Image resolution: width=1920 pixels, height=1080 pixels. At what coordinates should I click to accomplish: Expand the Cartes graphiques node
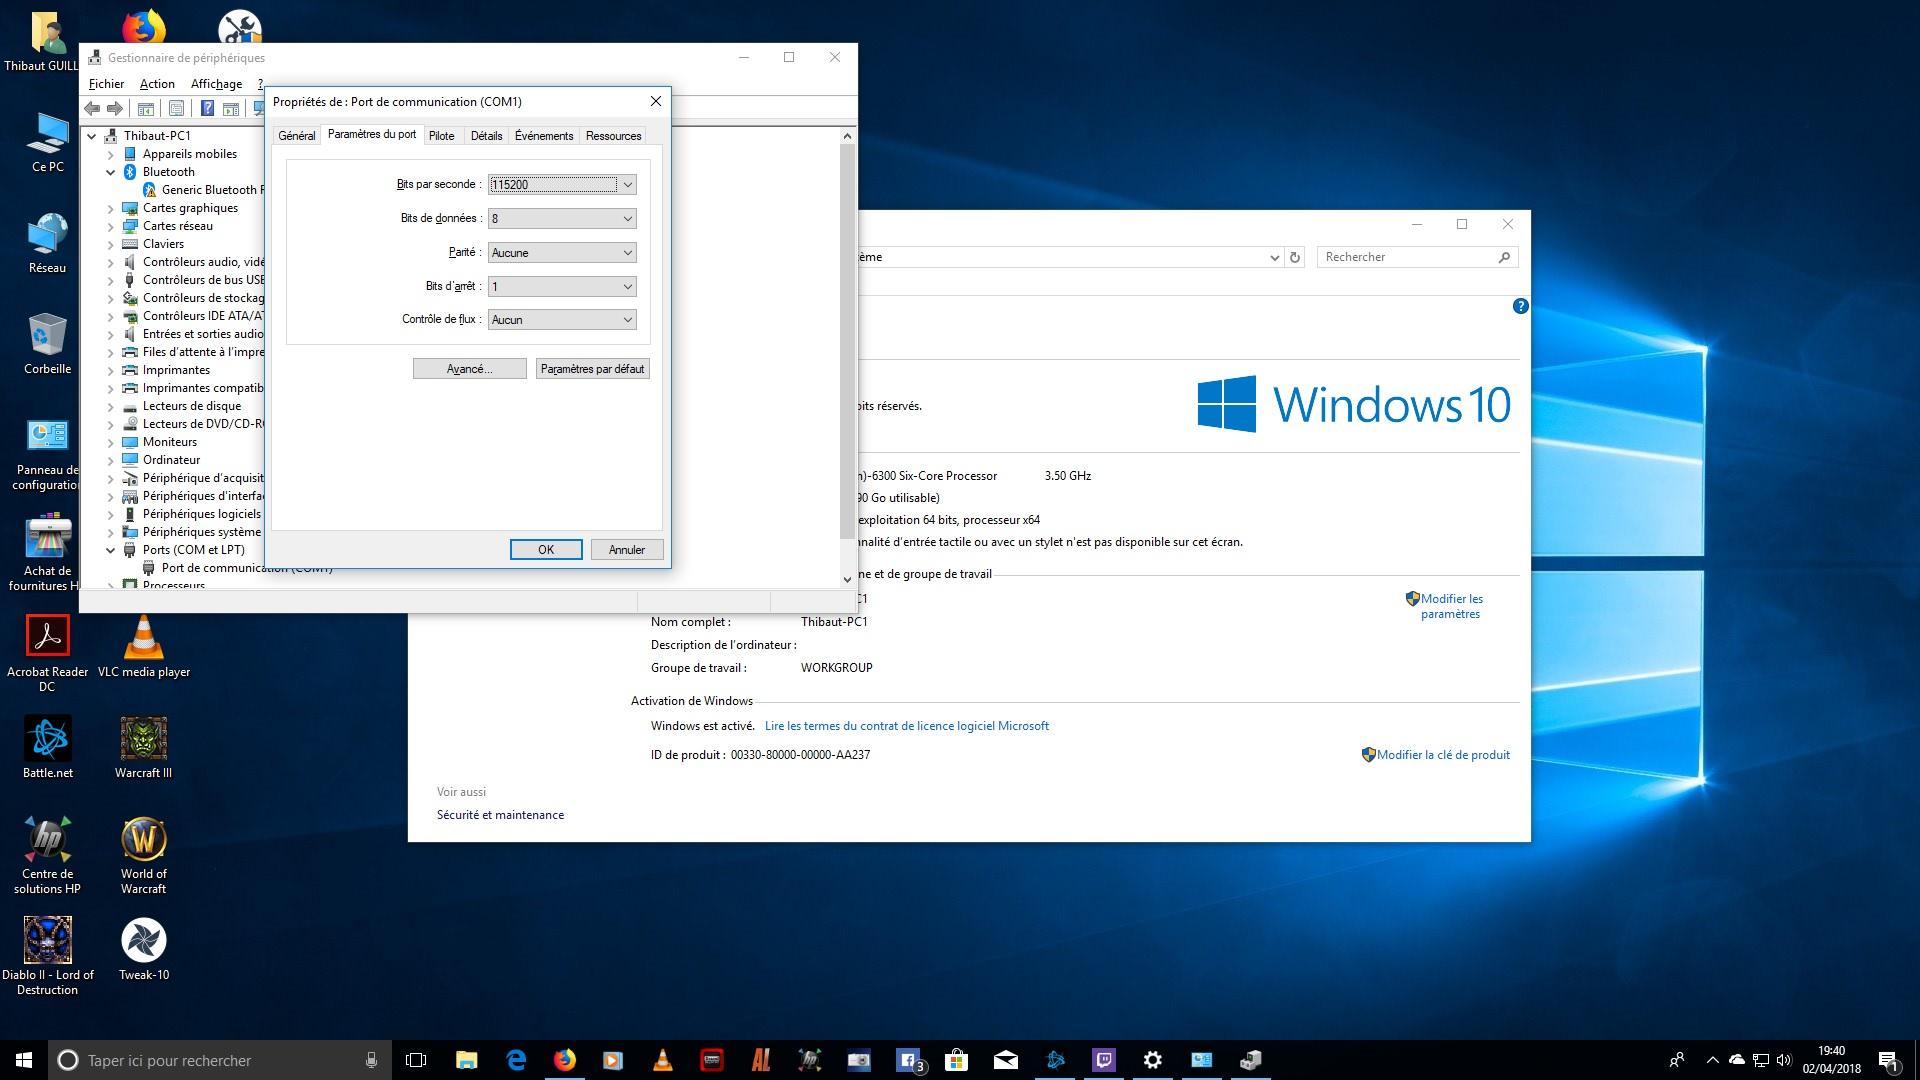pos(111,208)
